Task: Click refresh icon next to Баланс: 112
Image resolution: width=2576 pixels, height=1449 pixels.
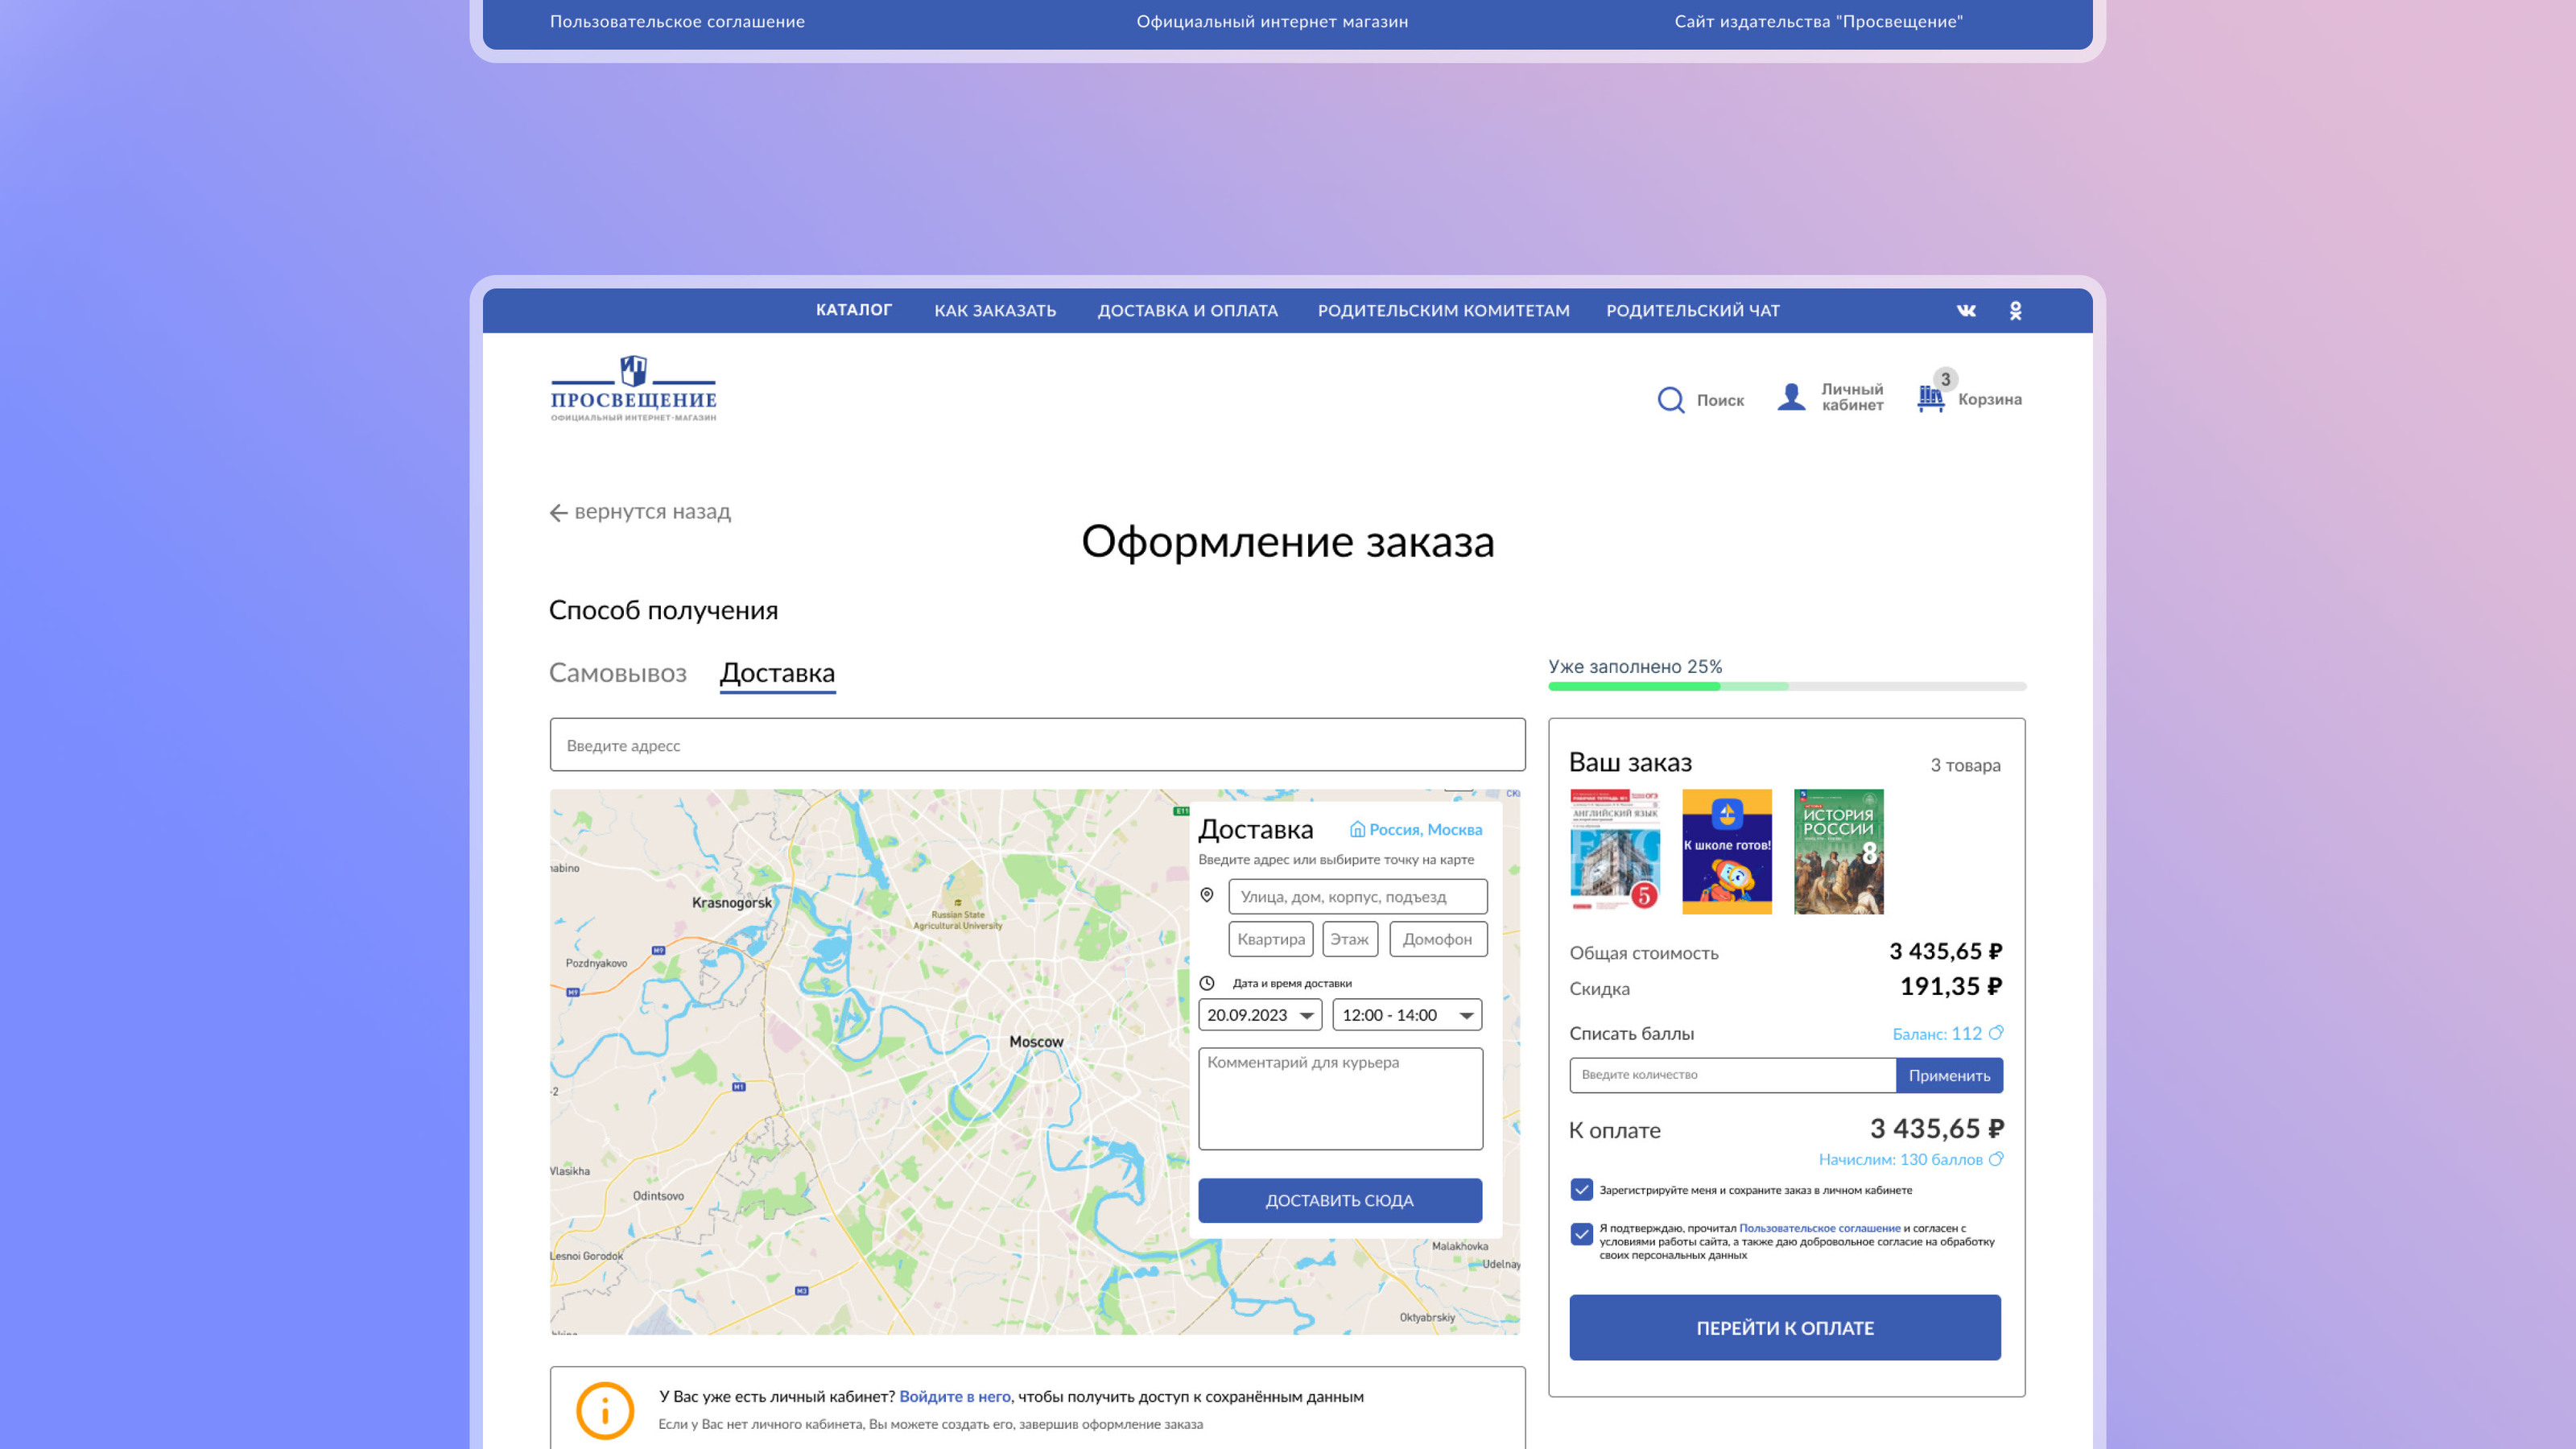Action: 1996,1034
